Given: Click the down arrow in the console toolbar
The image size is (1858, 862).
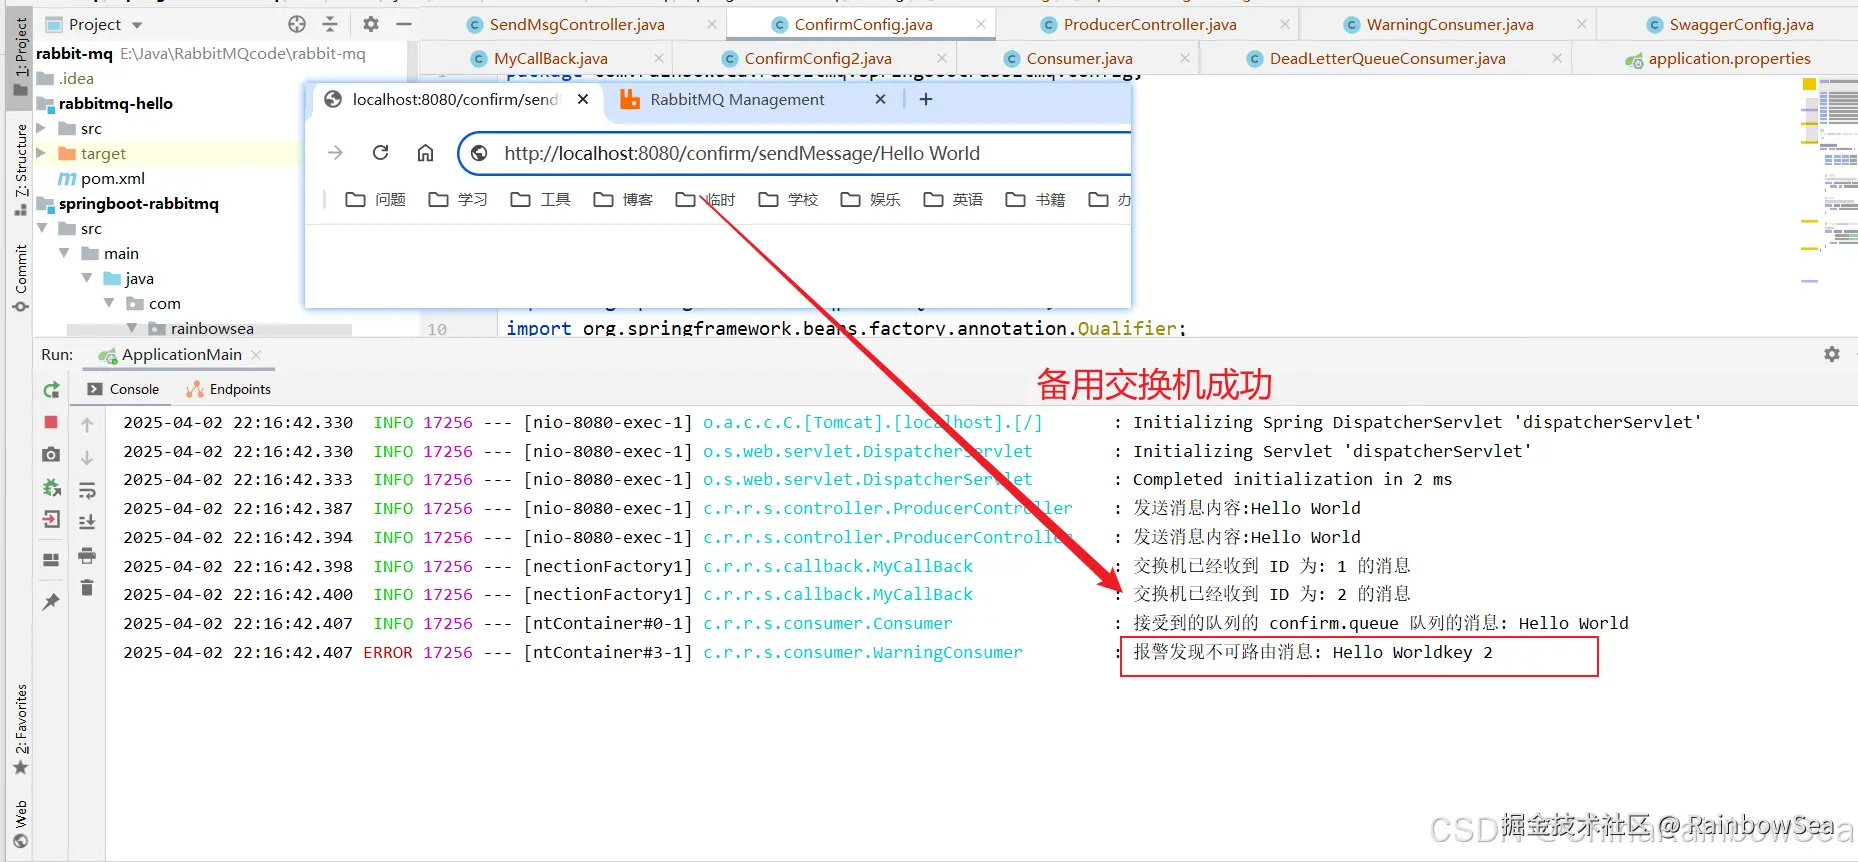Looking at the screenshot, I should click(87, 458).
